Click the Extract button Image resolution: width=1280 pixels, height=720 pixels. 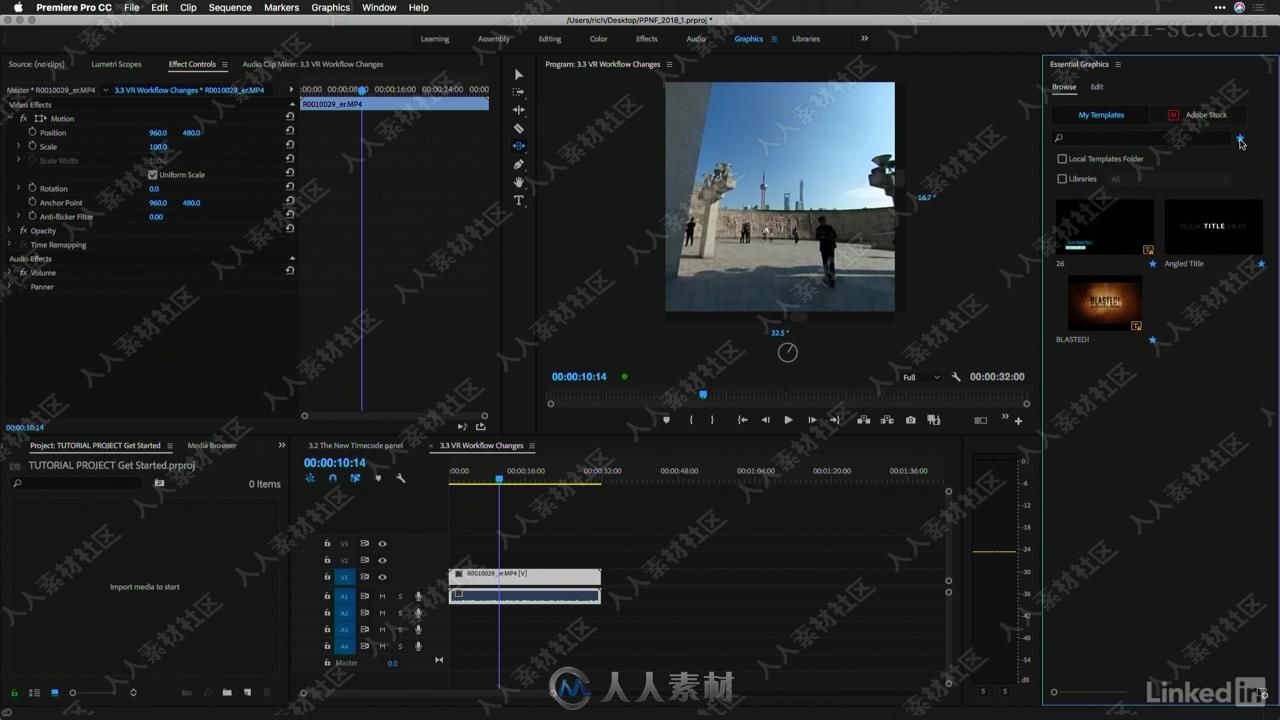coord(887,420)
